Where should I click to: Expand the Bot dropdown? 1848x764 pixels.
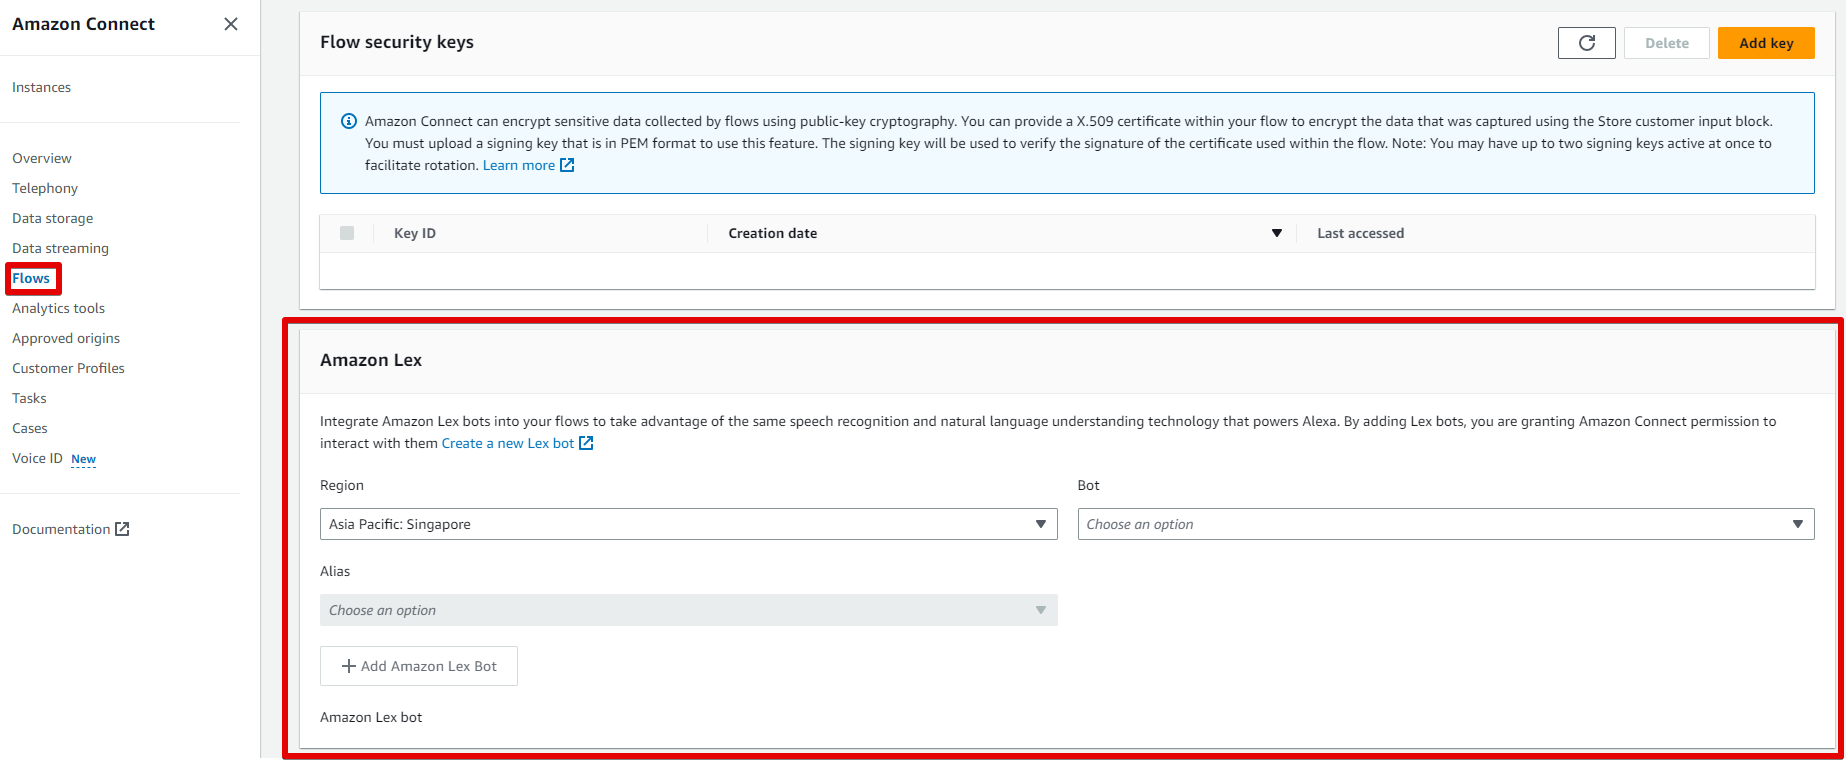click(1445, 524)
